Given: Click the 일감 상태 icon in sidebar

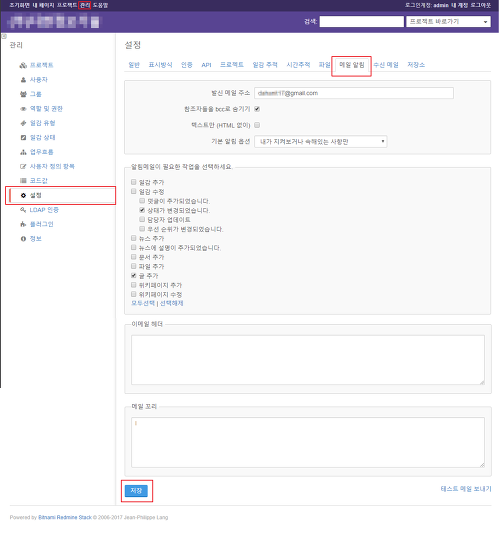Looking at the screenshot, I should point(23,138).
